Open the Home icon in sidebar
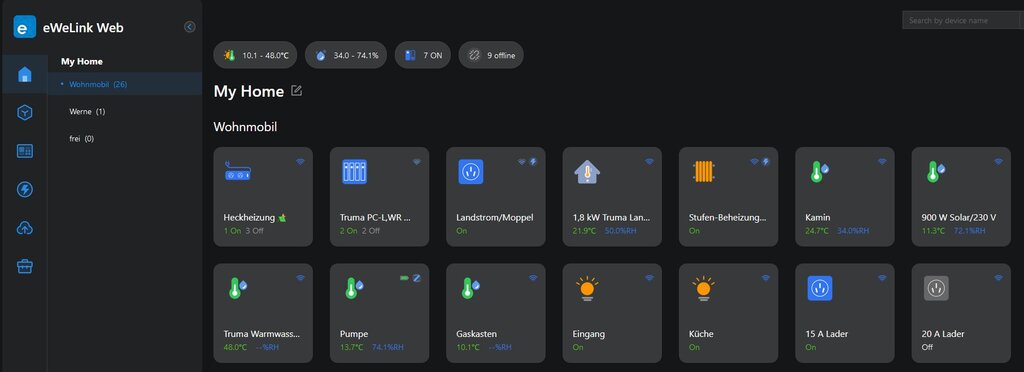 [24, 74]
